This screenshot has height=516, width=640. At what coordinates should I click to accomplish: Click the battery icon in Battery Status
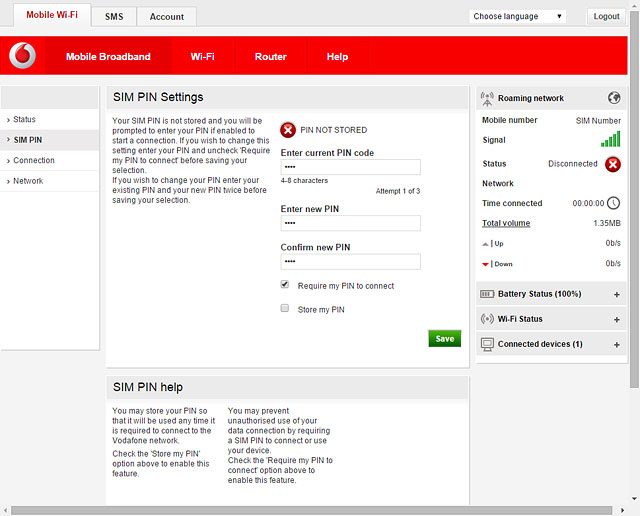(487, 294)
